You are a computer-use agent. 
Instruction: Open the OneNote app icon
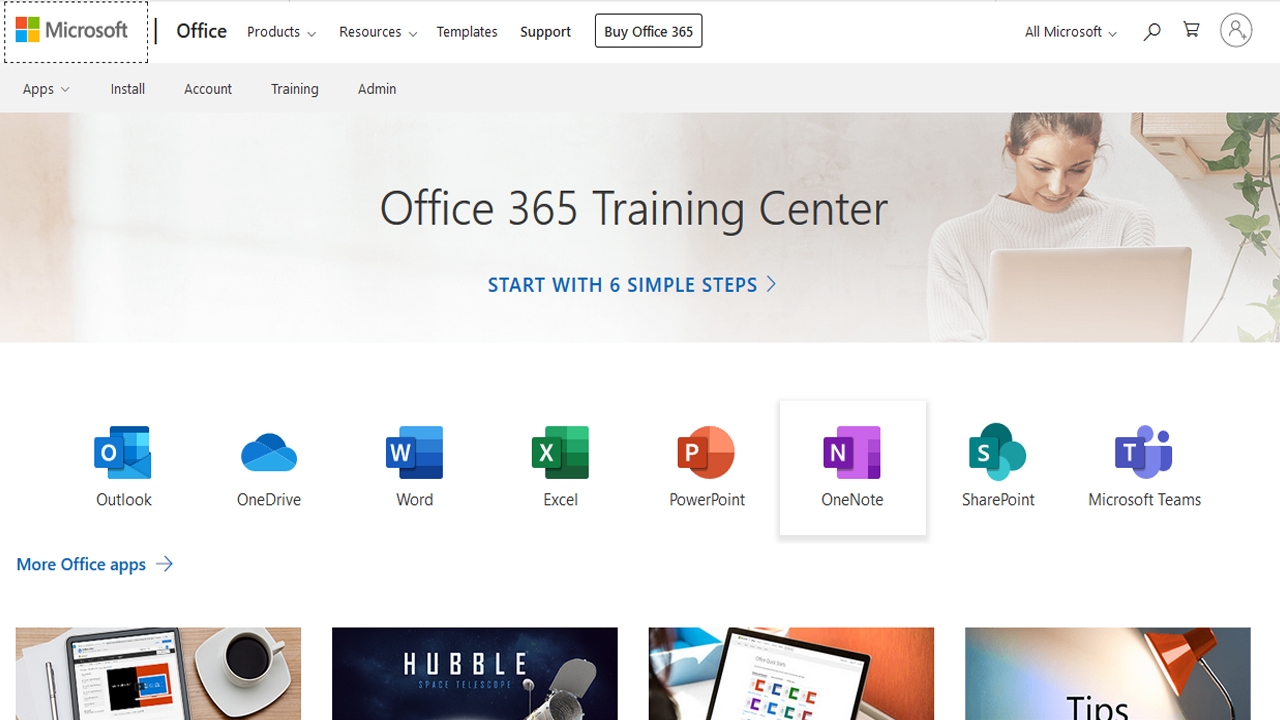853,453
